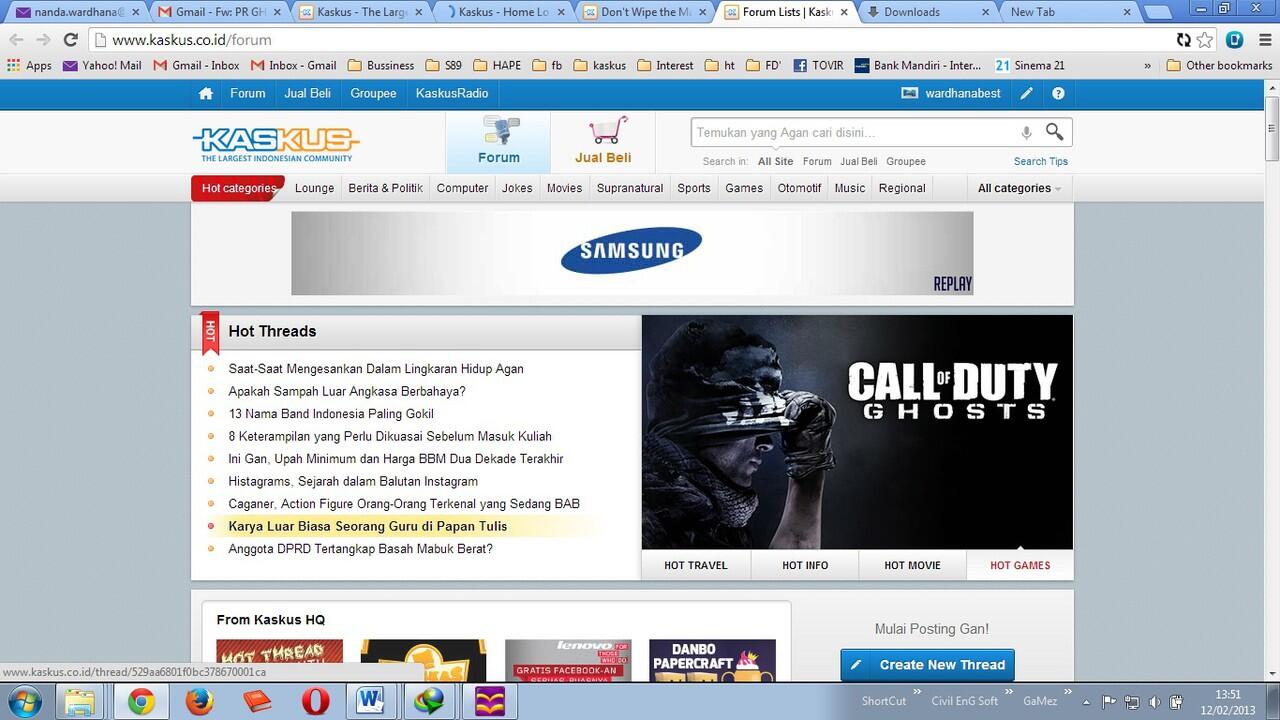The image size is (1280, 720).
Task: Show hidden system tray icons arrow
Action: point(1086,702)
